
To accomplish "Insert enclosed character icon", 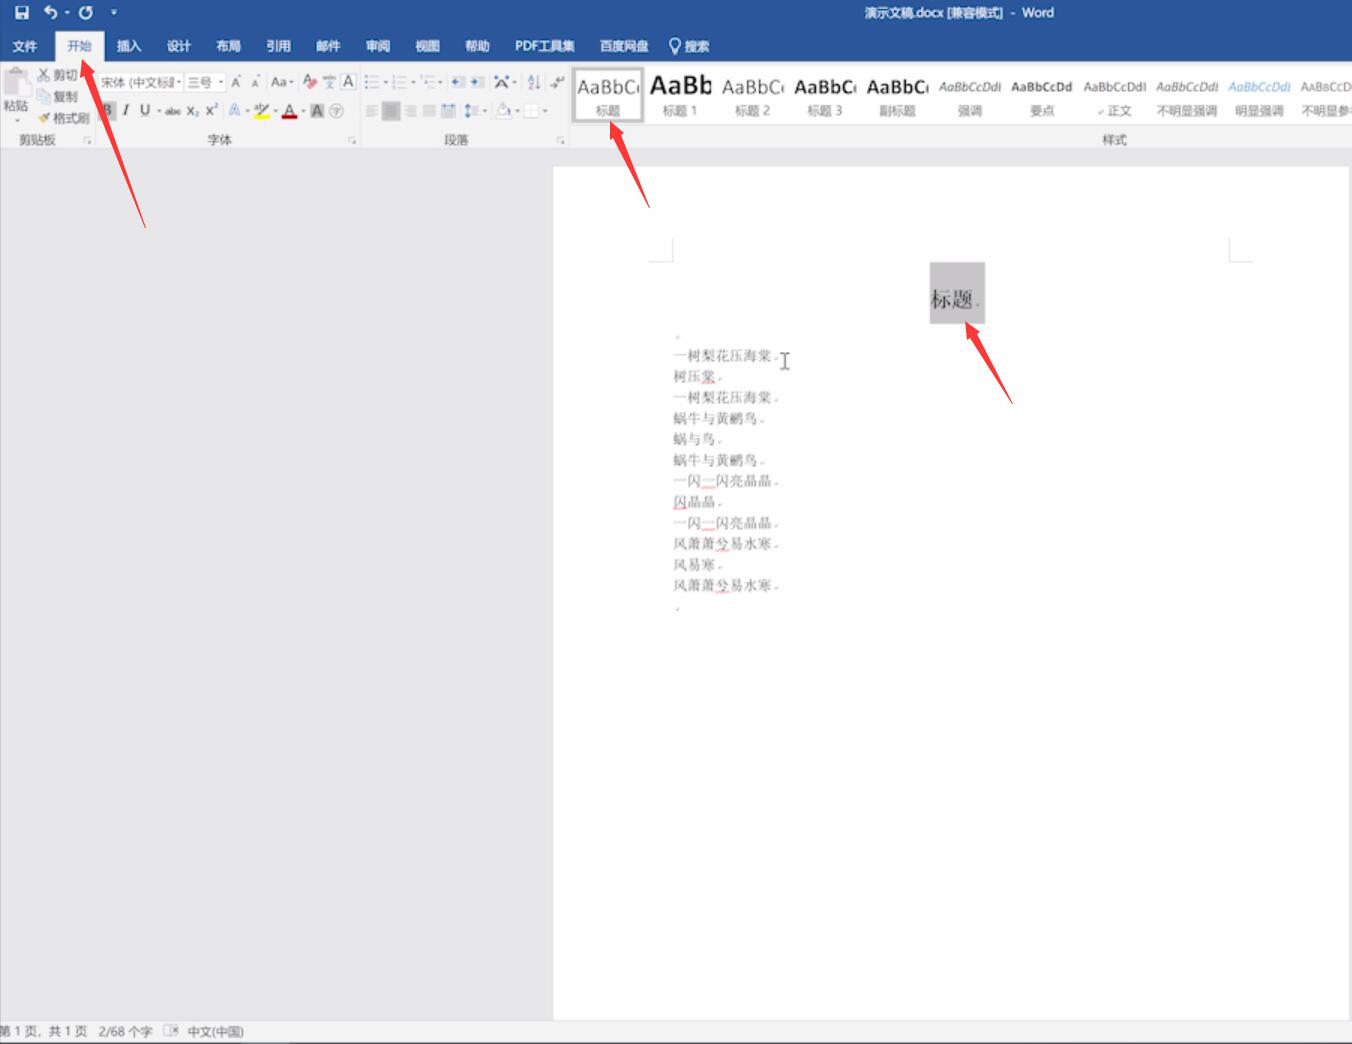I will (336, 111).
